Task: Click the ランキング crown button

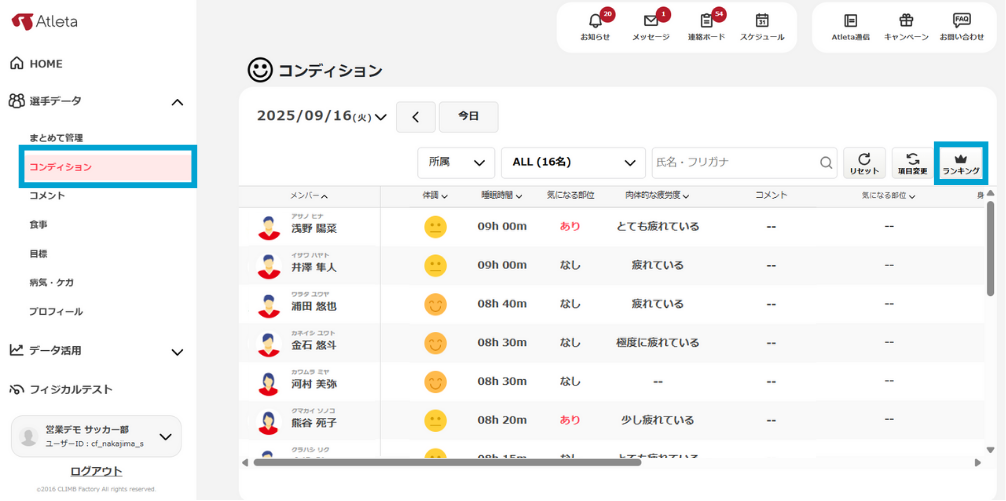Action: (x=961, y=163)
